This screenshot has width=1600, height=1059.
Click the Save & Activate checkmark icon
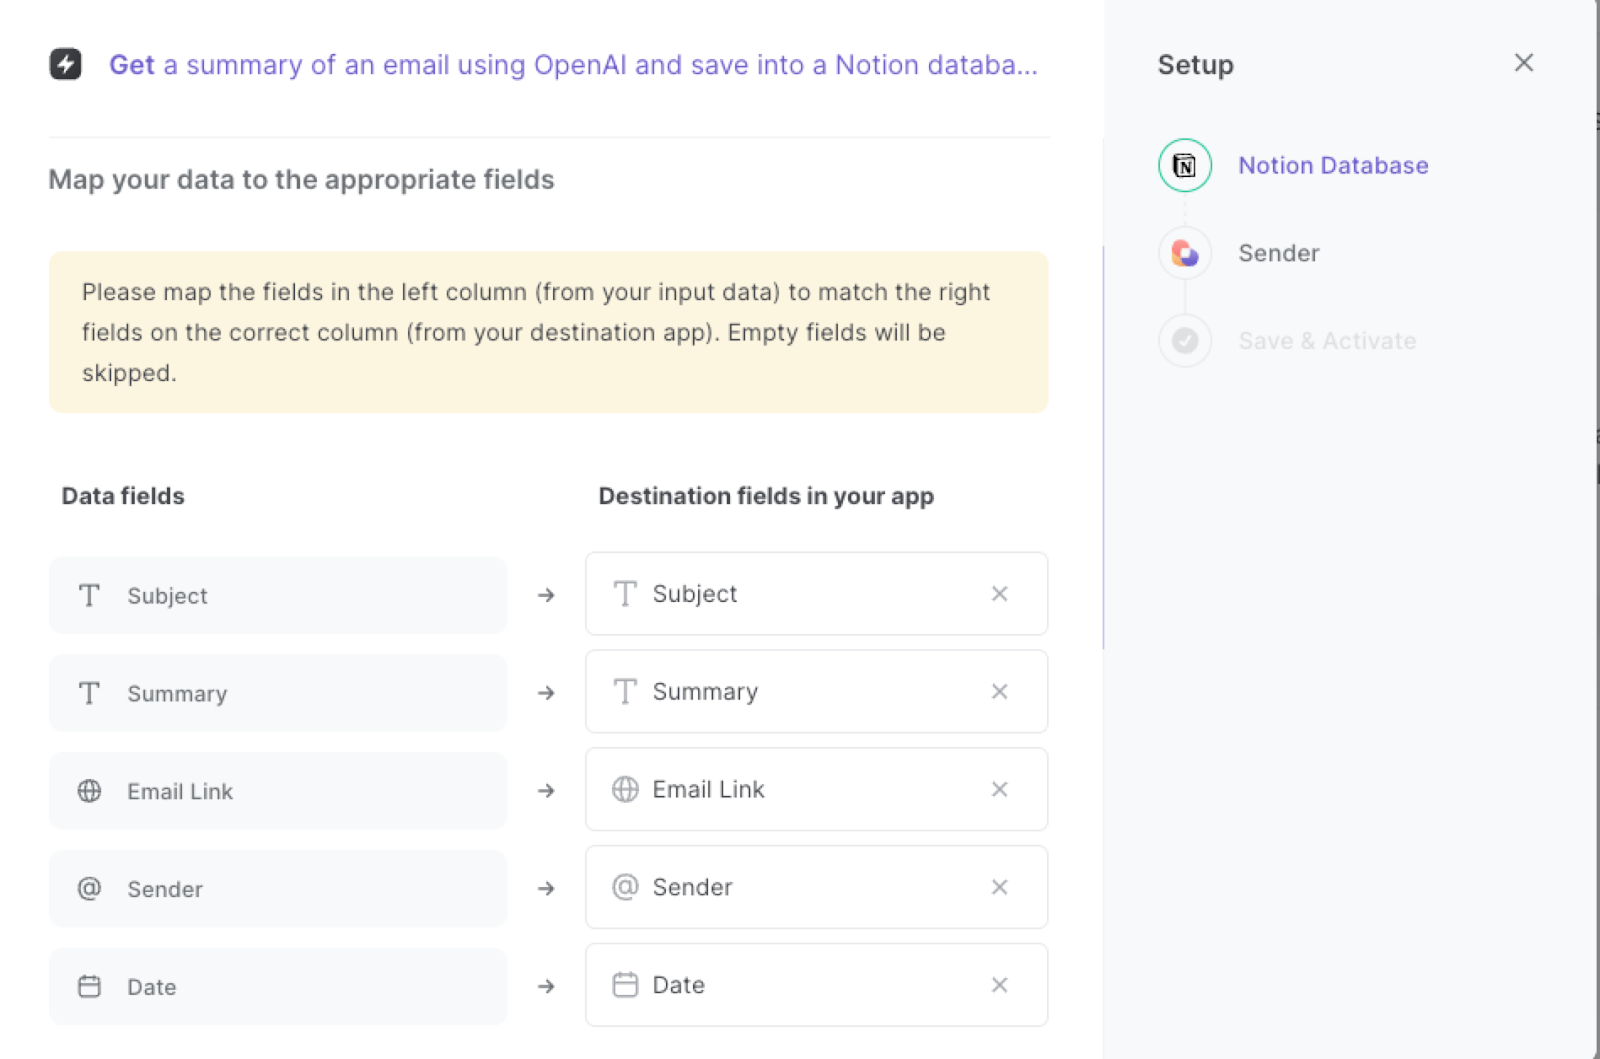point(1184,340)
